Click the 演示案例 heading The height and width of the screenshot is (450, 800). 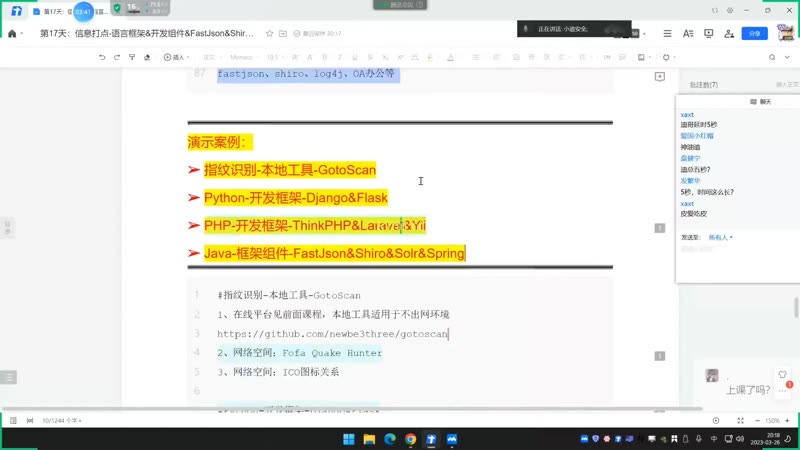click(220, 142)
